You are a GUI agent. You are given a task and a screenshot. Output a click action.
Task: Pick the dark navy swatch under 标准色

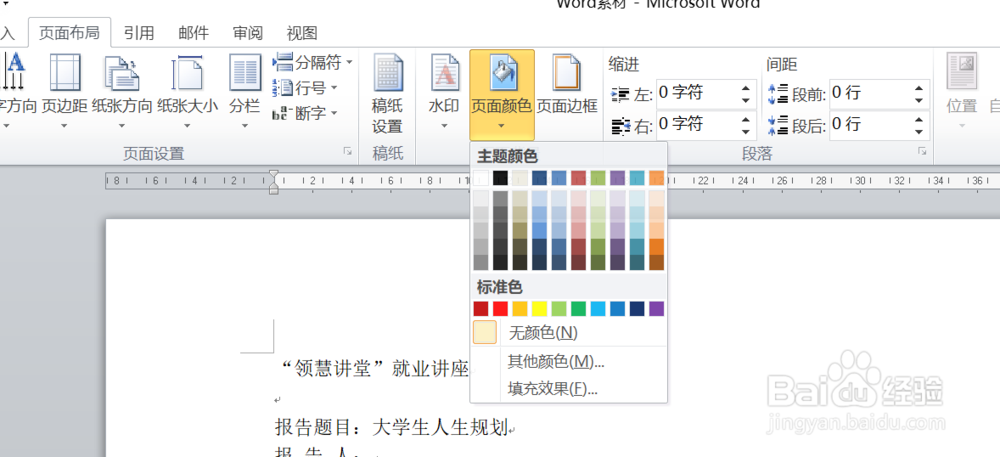coord(637,309)
